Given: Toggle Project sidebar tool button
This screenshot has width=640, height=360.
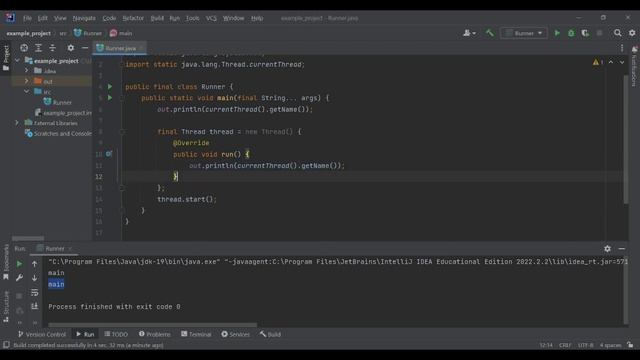Looking at the screenshot, I should pos(6,58).
